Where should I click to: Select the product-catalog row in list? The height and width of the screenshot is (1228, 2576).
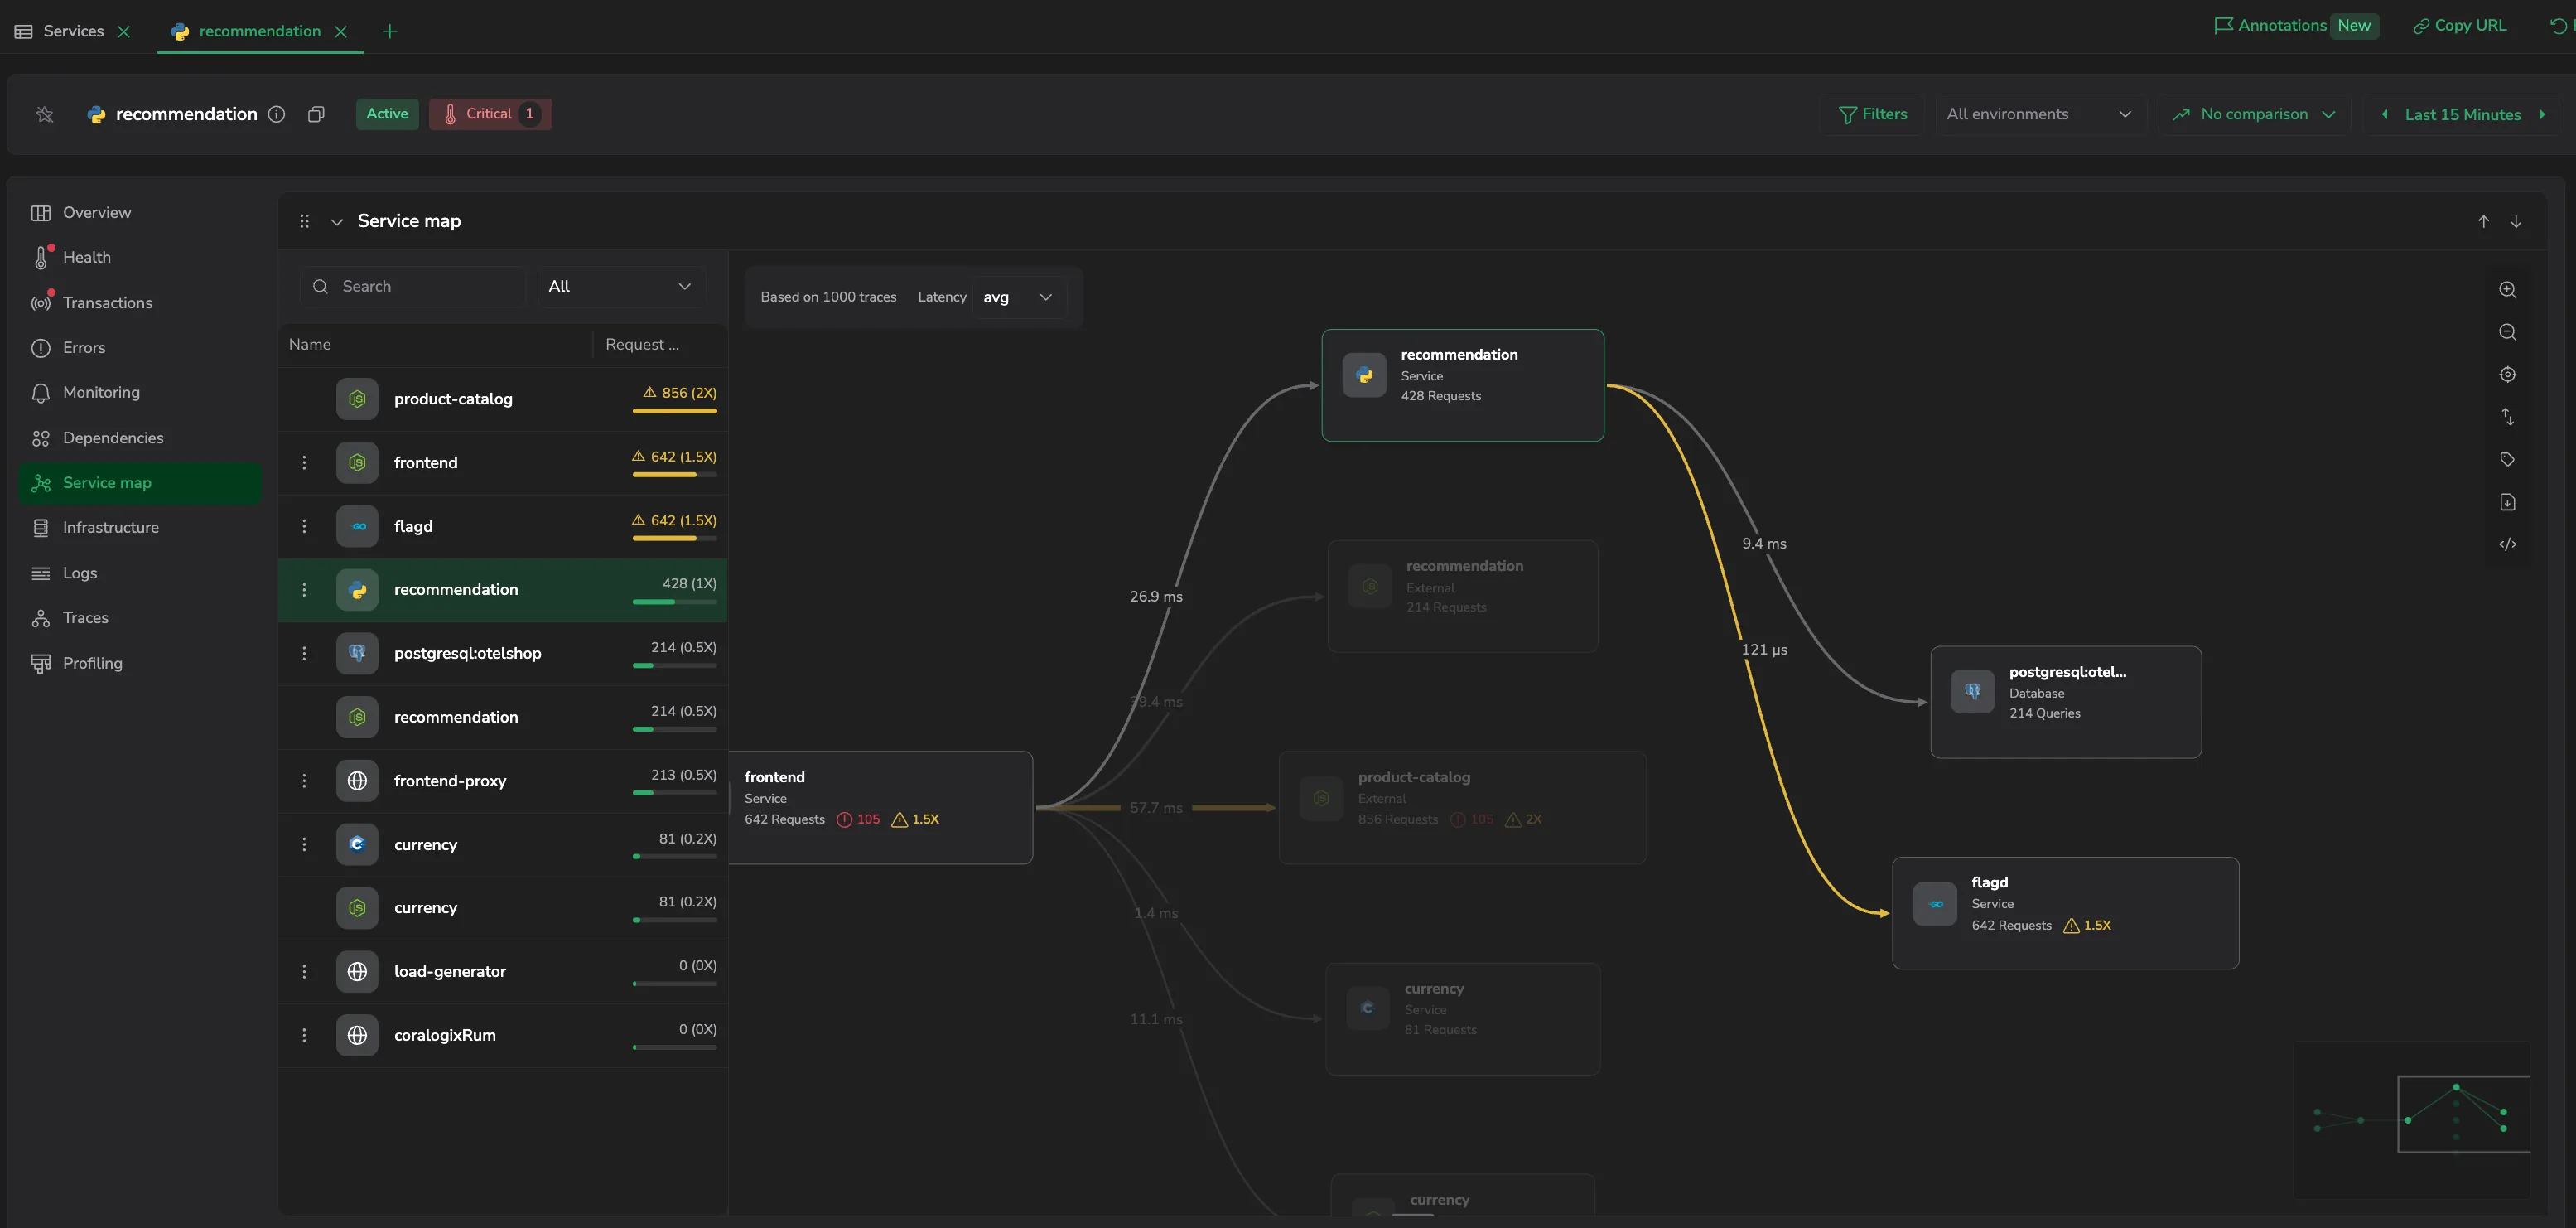(503, 399)
